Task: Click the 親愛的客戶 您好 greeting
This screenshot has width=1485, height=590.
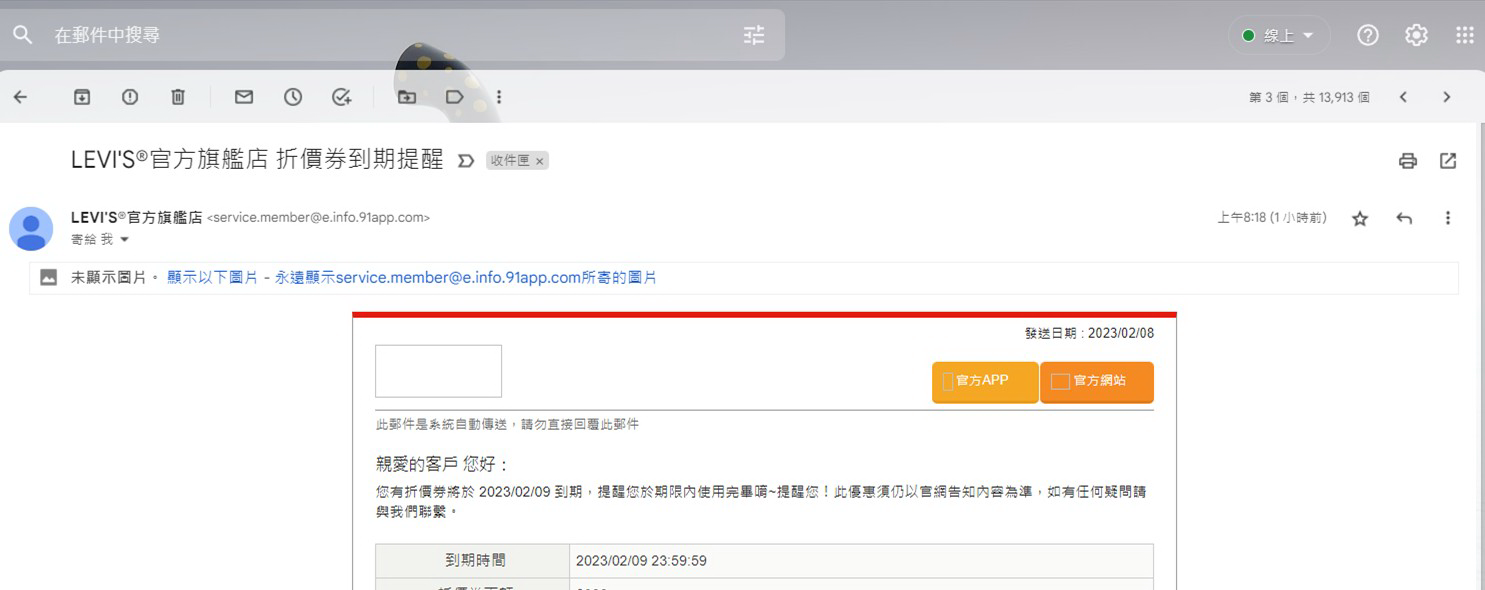Action: pos(443,464)
